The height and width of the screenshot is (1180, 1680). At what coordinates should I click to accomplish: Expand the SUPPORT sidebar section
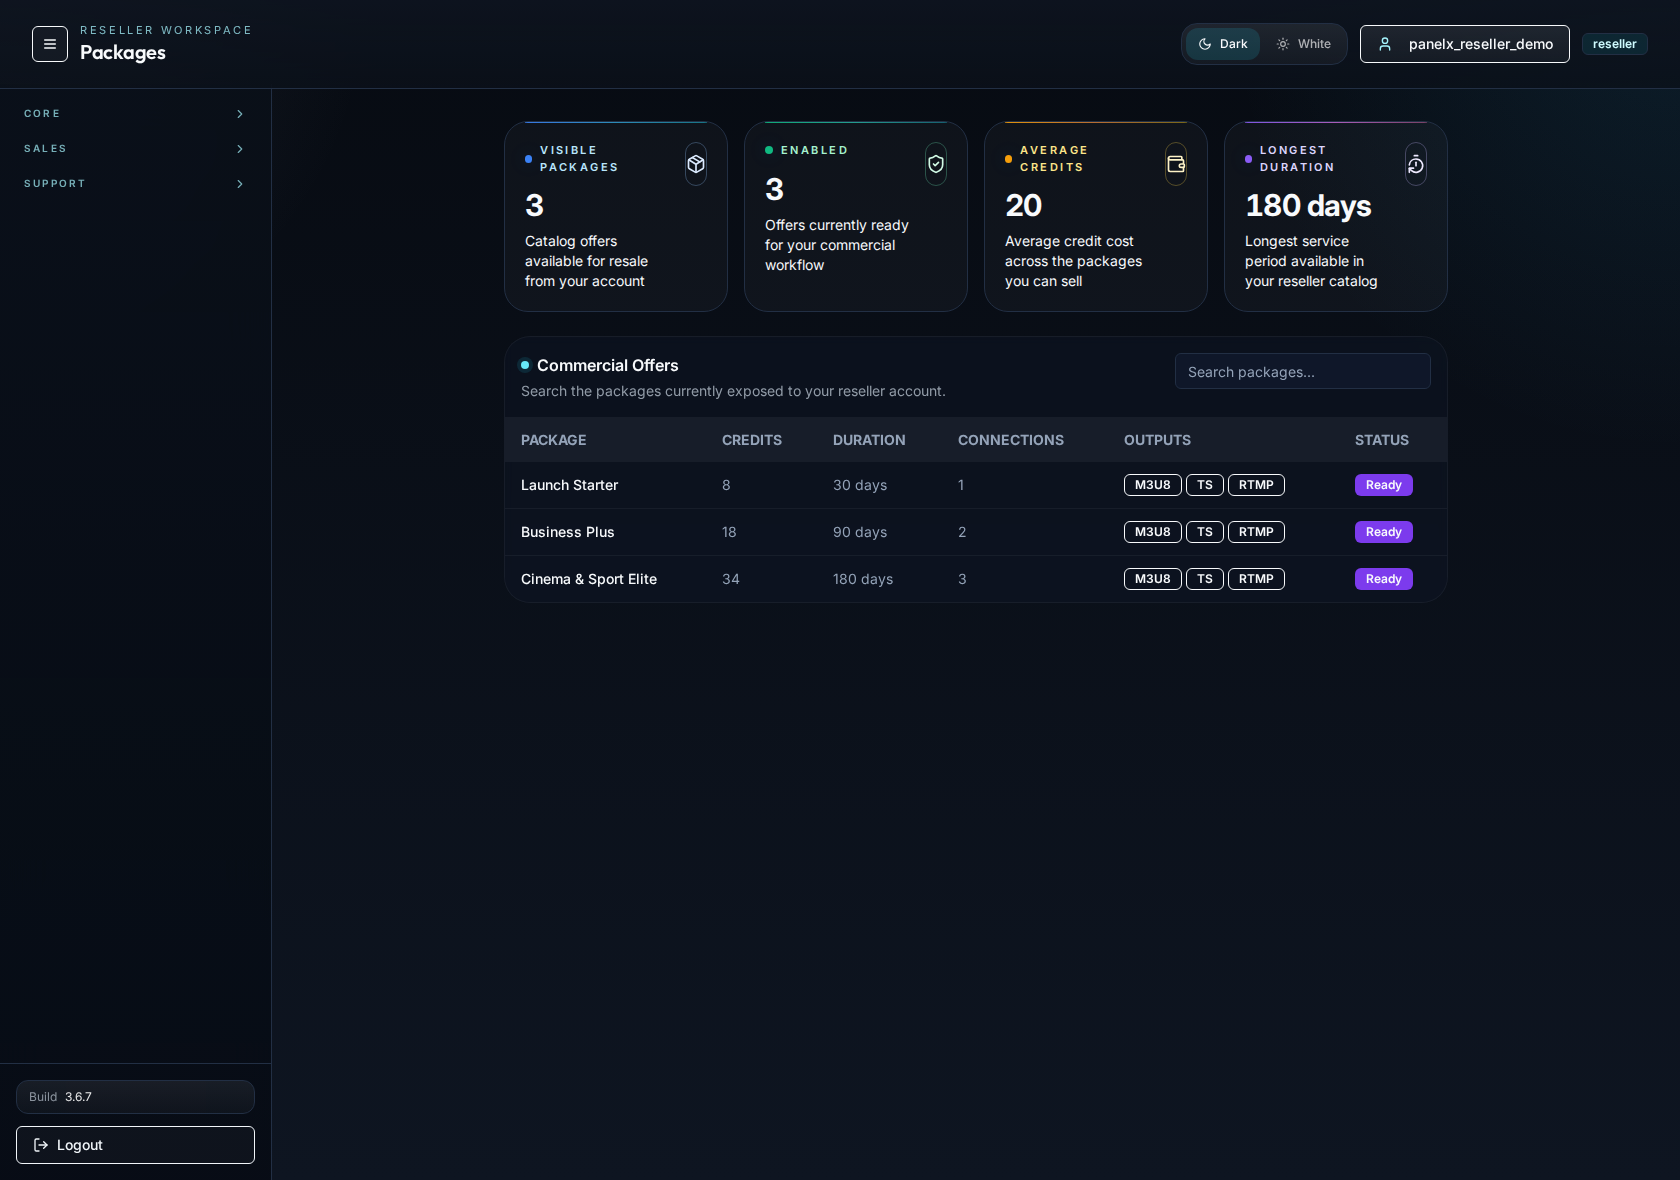pyautogui.click(x=135, y=184)
